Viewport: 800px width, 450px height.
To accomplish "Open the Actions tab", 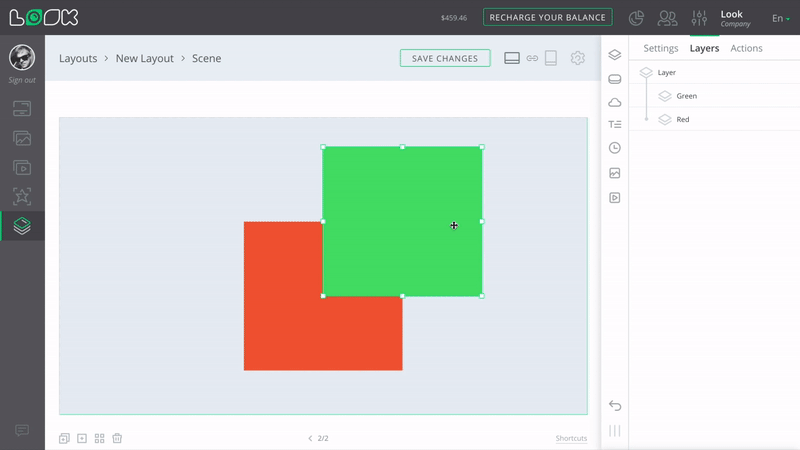I will (x=746, y=48).
